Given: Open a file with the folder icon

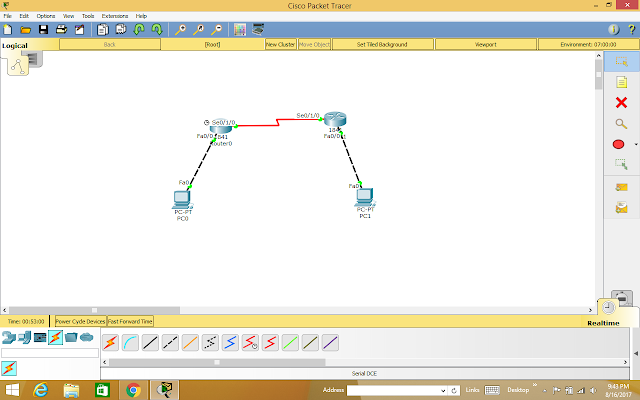Looking at the screenshot, I should coord(25,30).
